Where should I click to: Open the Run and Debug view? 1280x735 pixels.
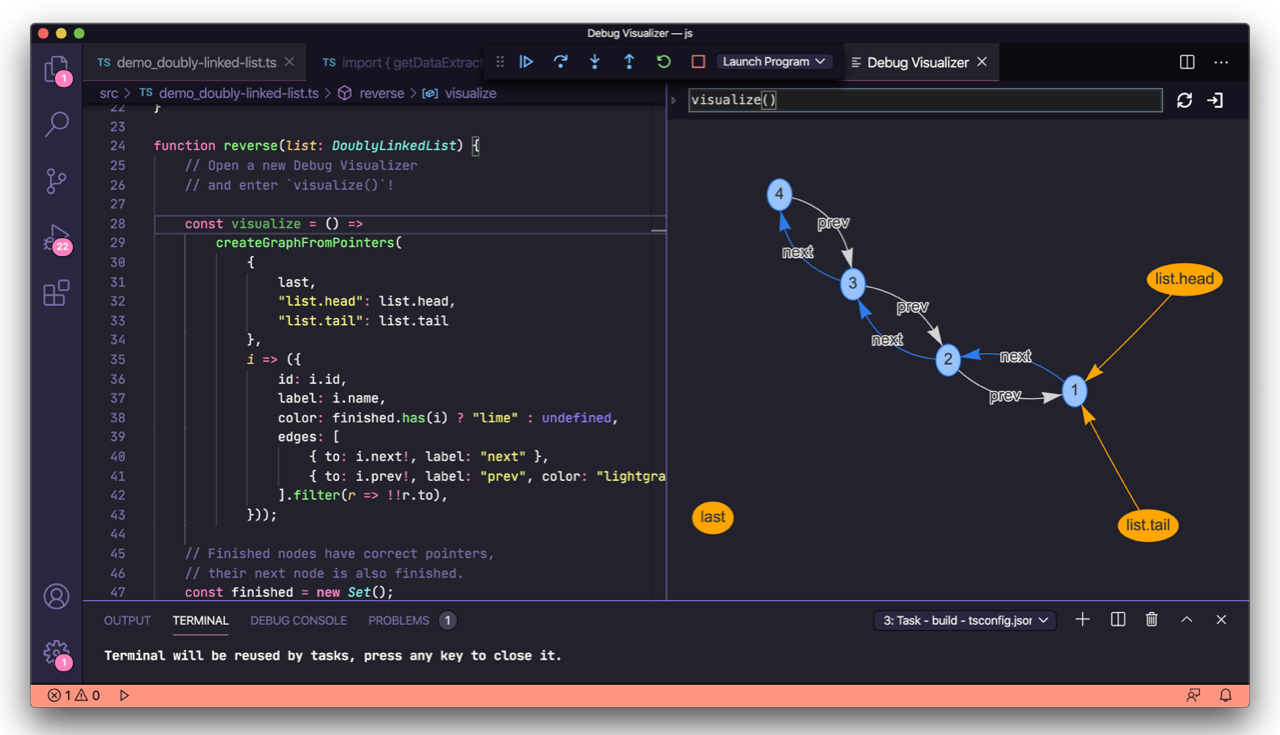click(56, 238)
